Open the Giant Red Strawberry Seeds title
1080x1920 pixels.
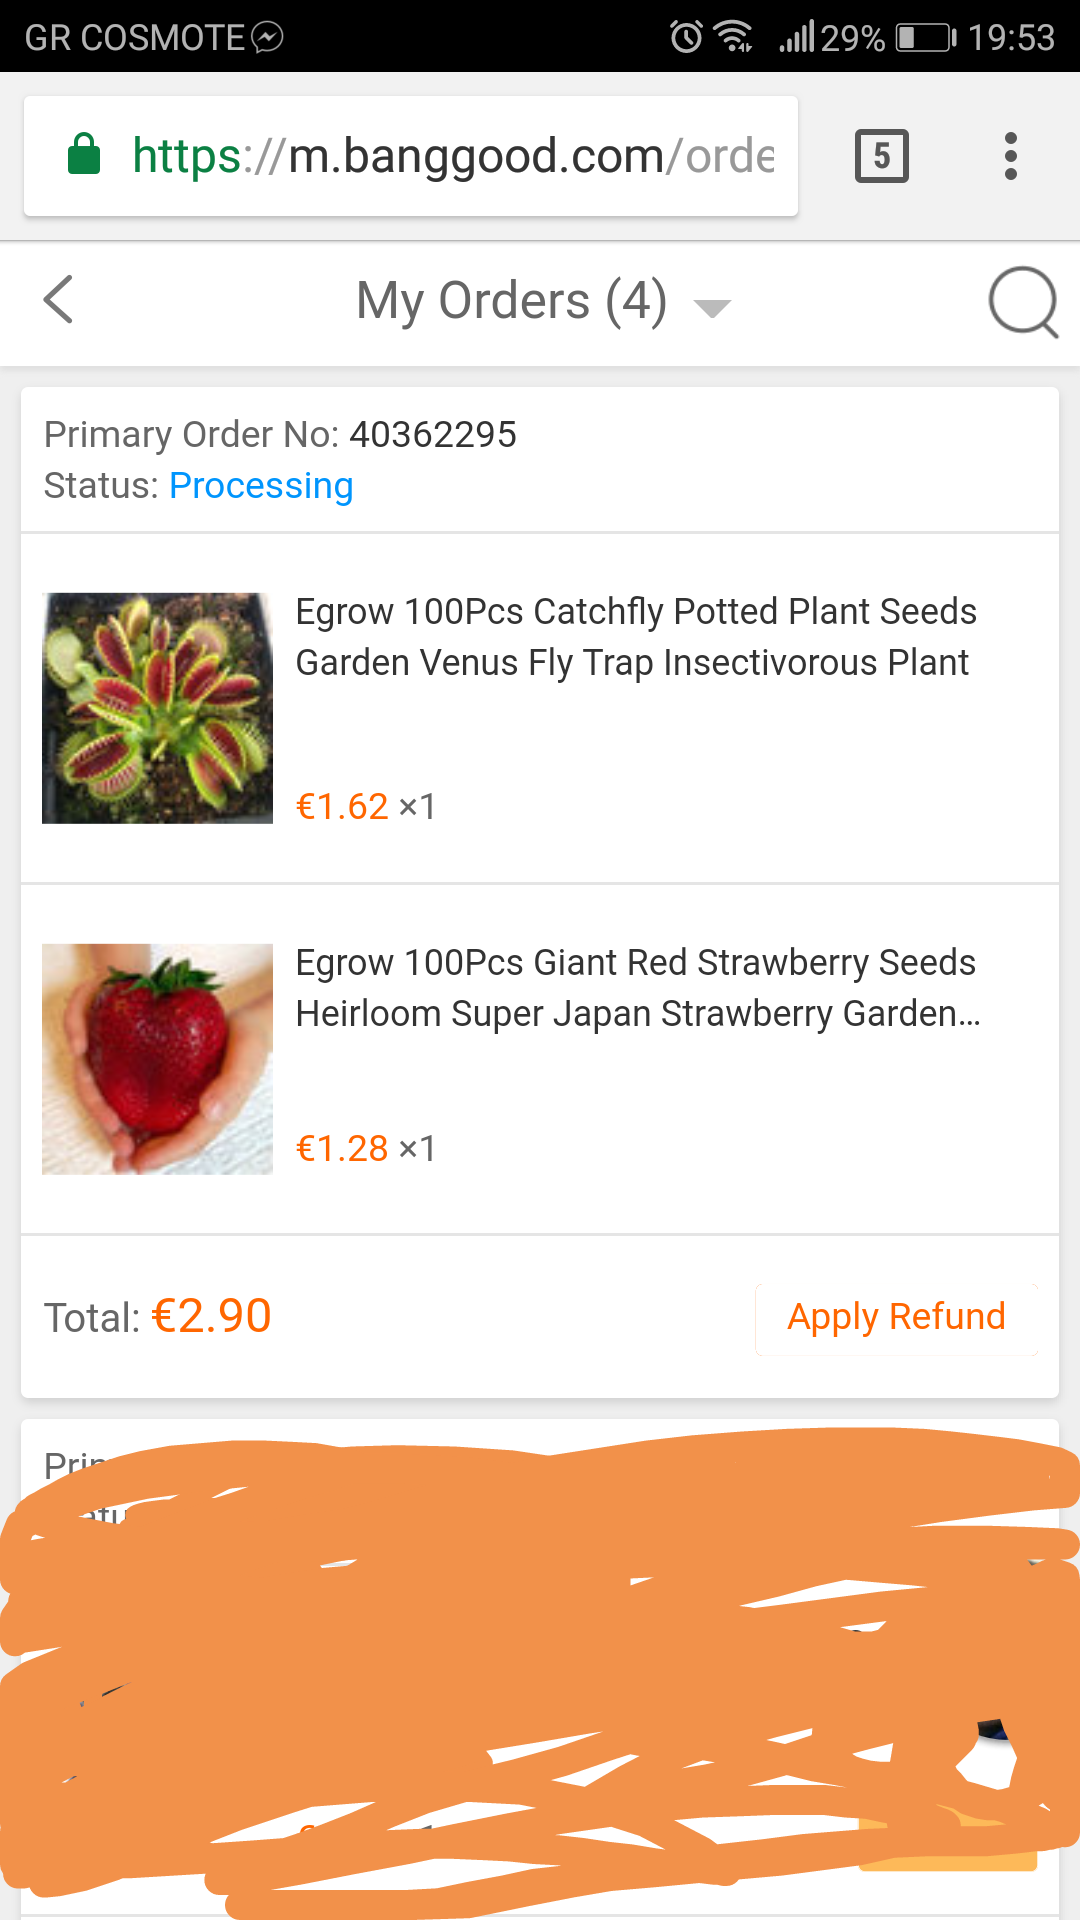click(637, 988)
